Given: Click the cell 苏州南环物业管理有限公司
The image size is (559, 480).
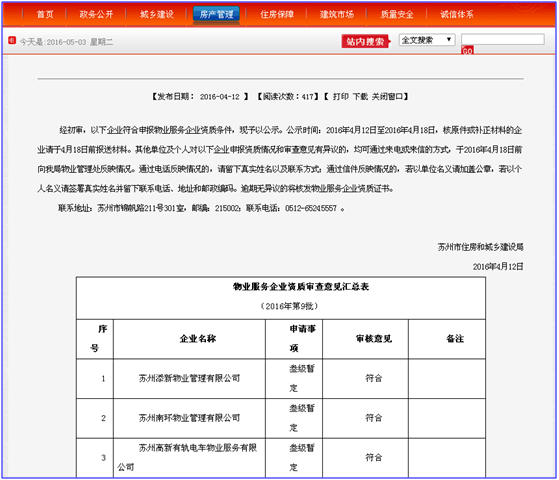Looking at the screenshot, I should click(x=189, y=418).
